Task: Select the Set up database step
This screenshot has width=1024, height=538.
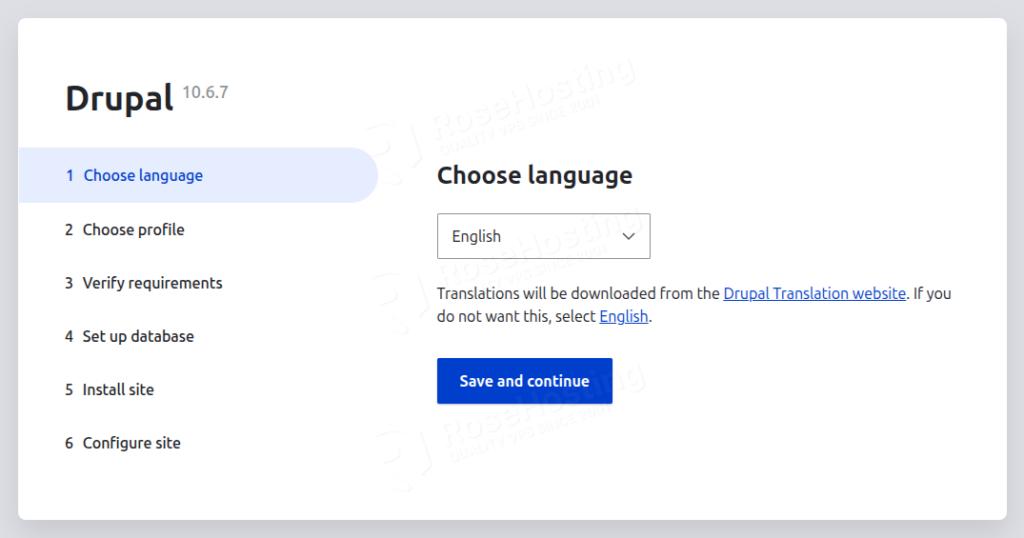Action: click(x=129, y=336)
